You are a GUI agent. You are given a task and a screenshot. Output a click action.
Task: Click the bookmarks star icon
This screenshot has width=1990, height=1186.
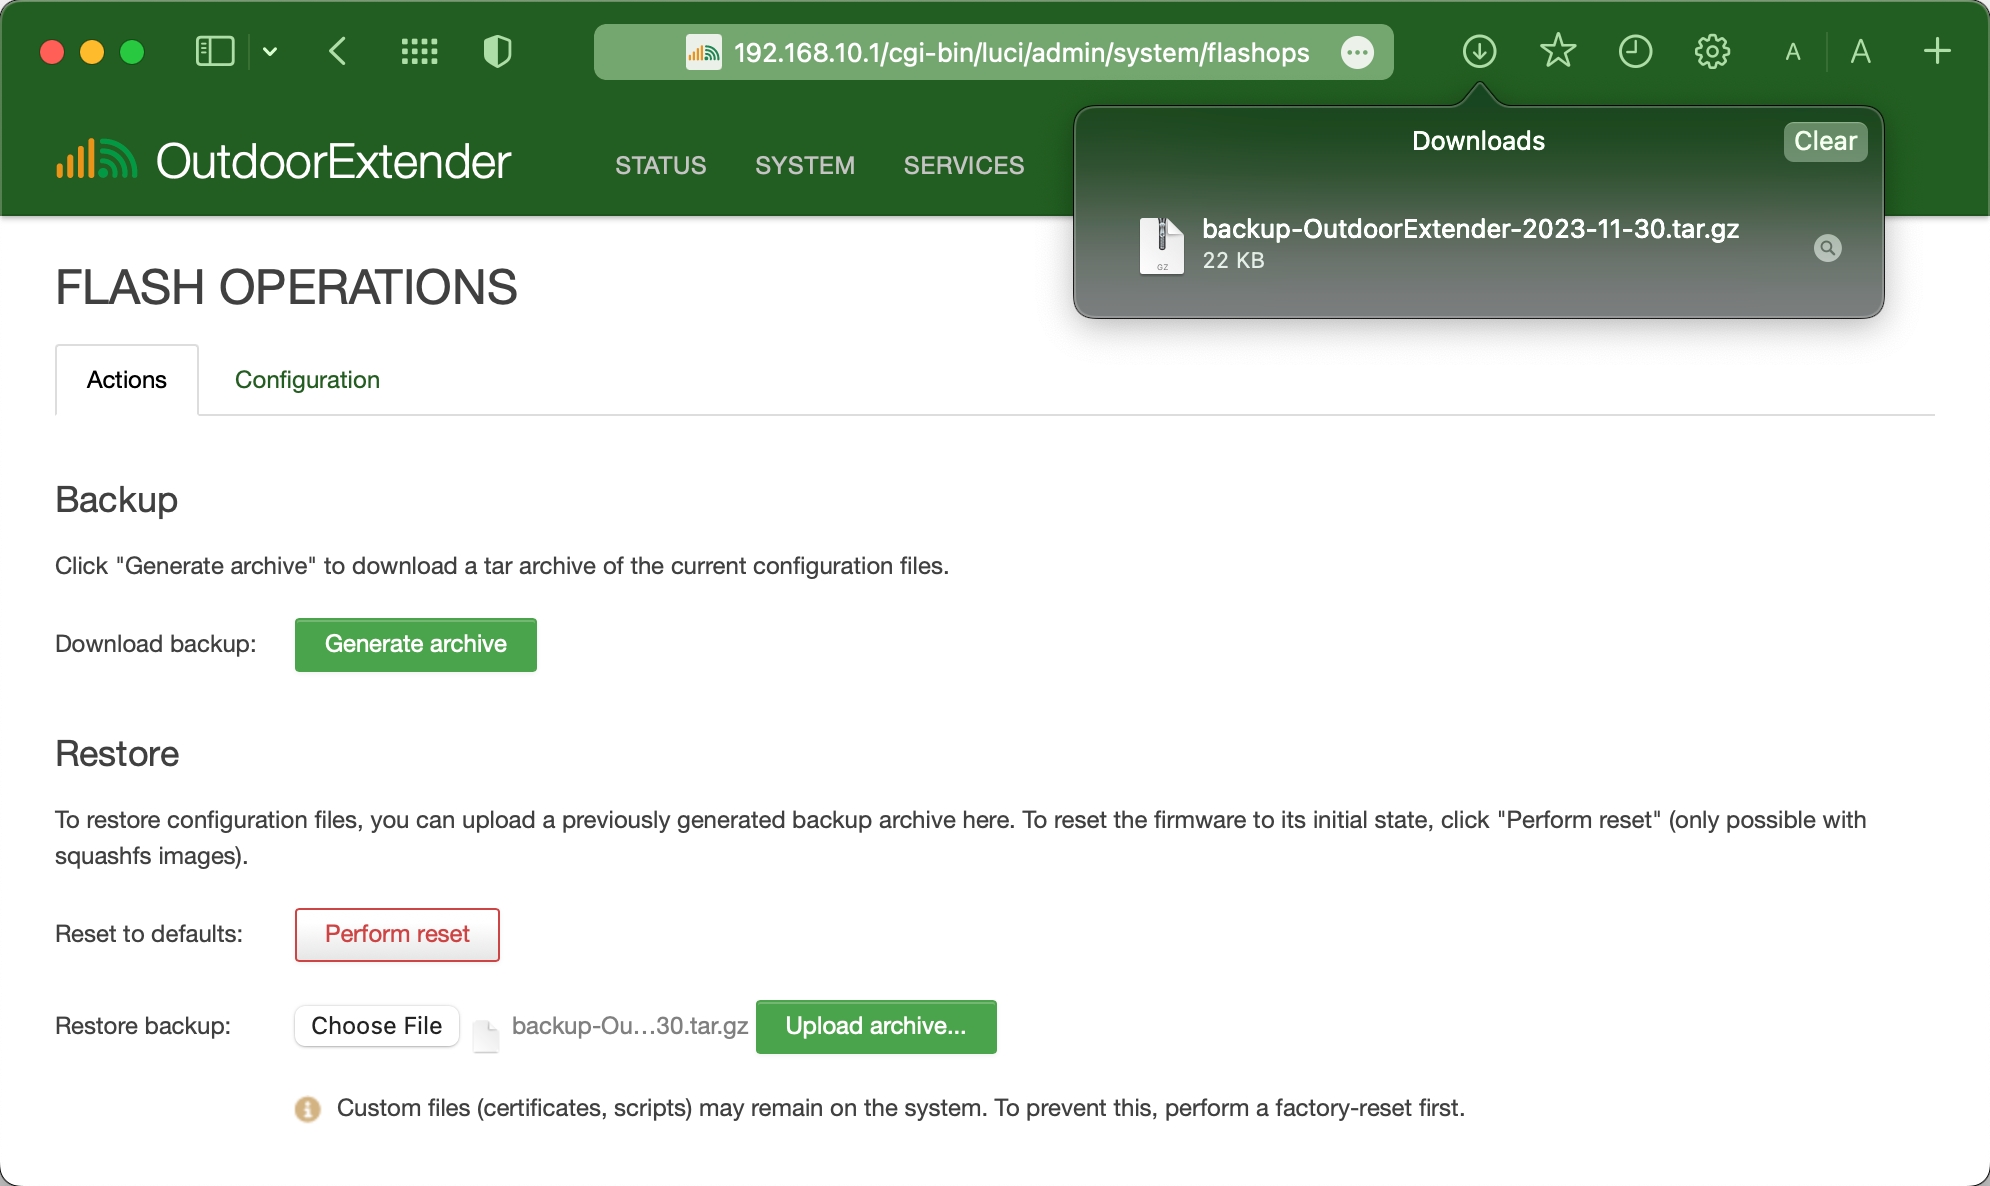pos(1557,51)
